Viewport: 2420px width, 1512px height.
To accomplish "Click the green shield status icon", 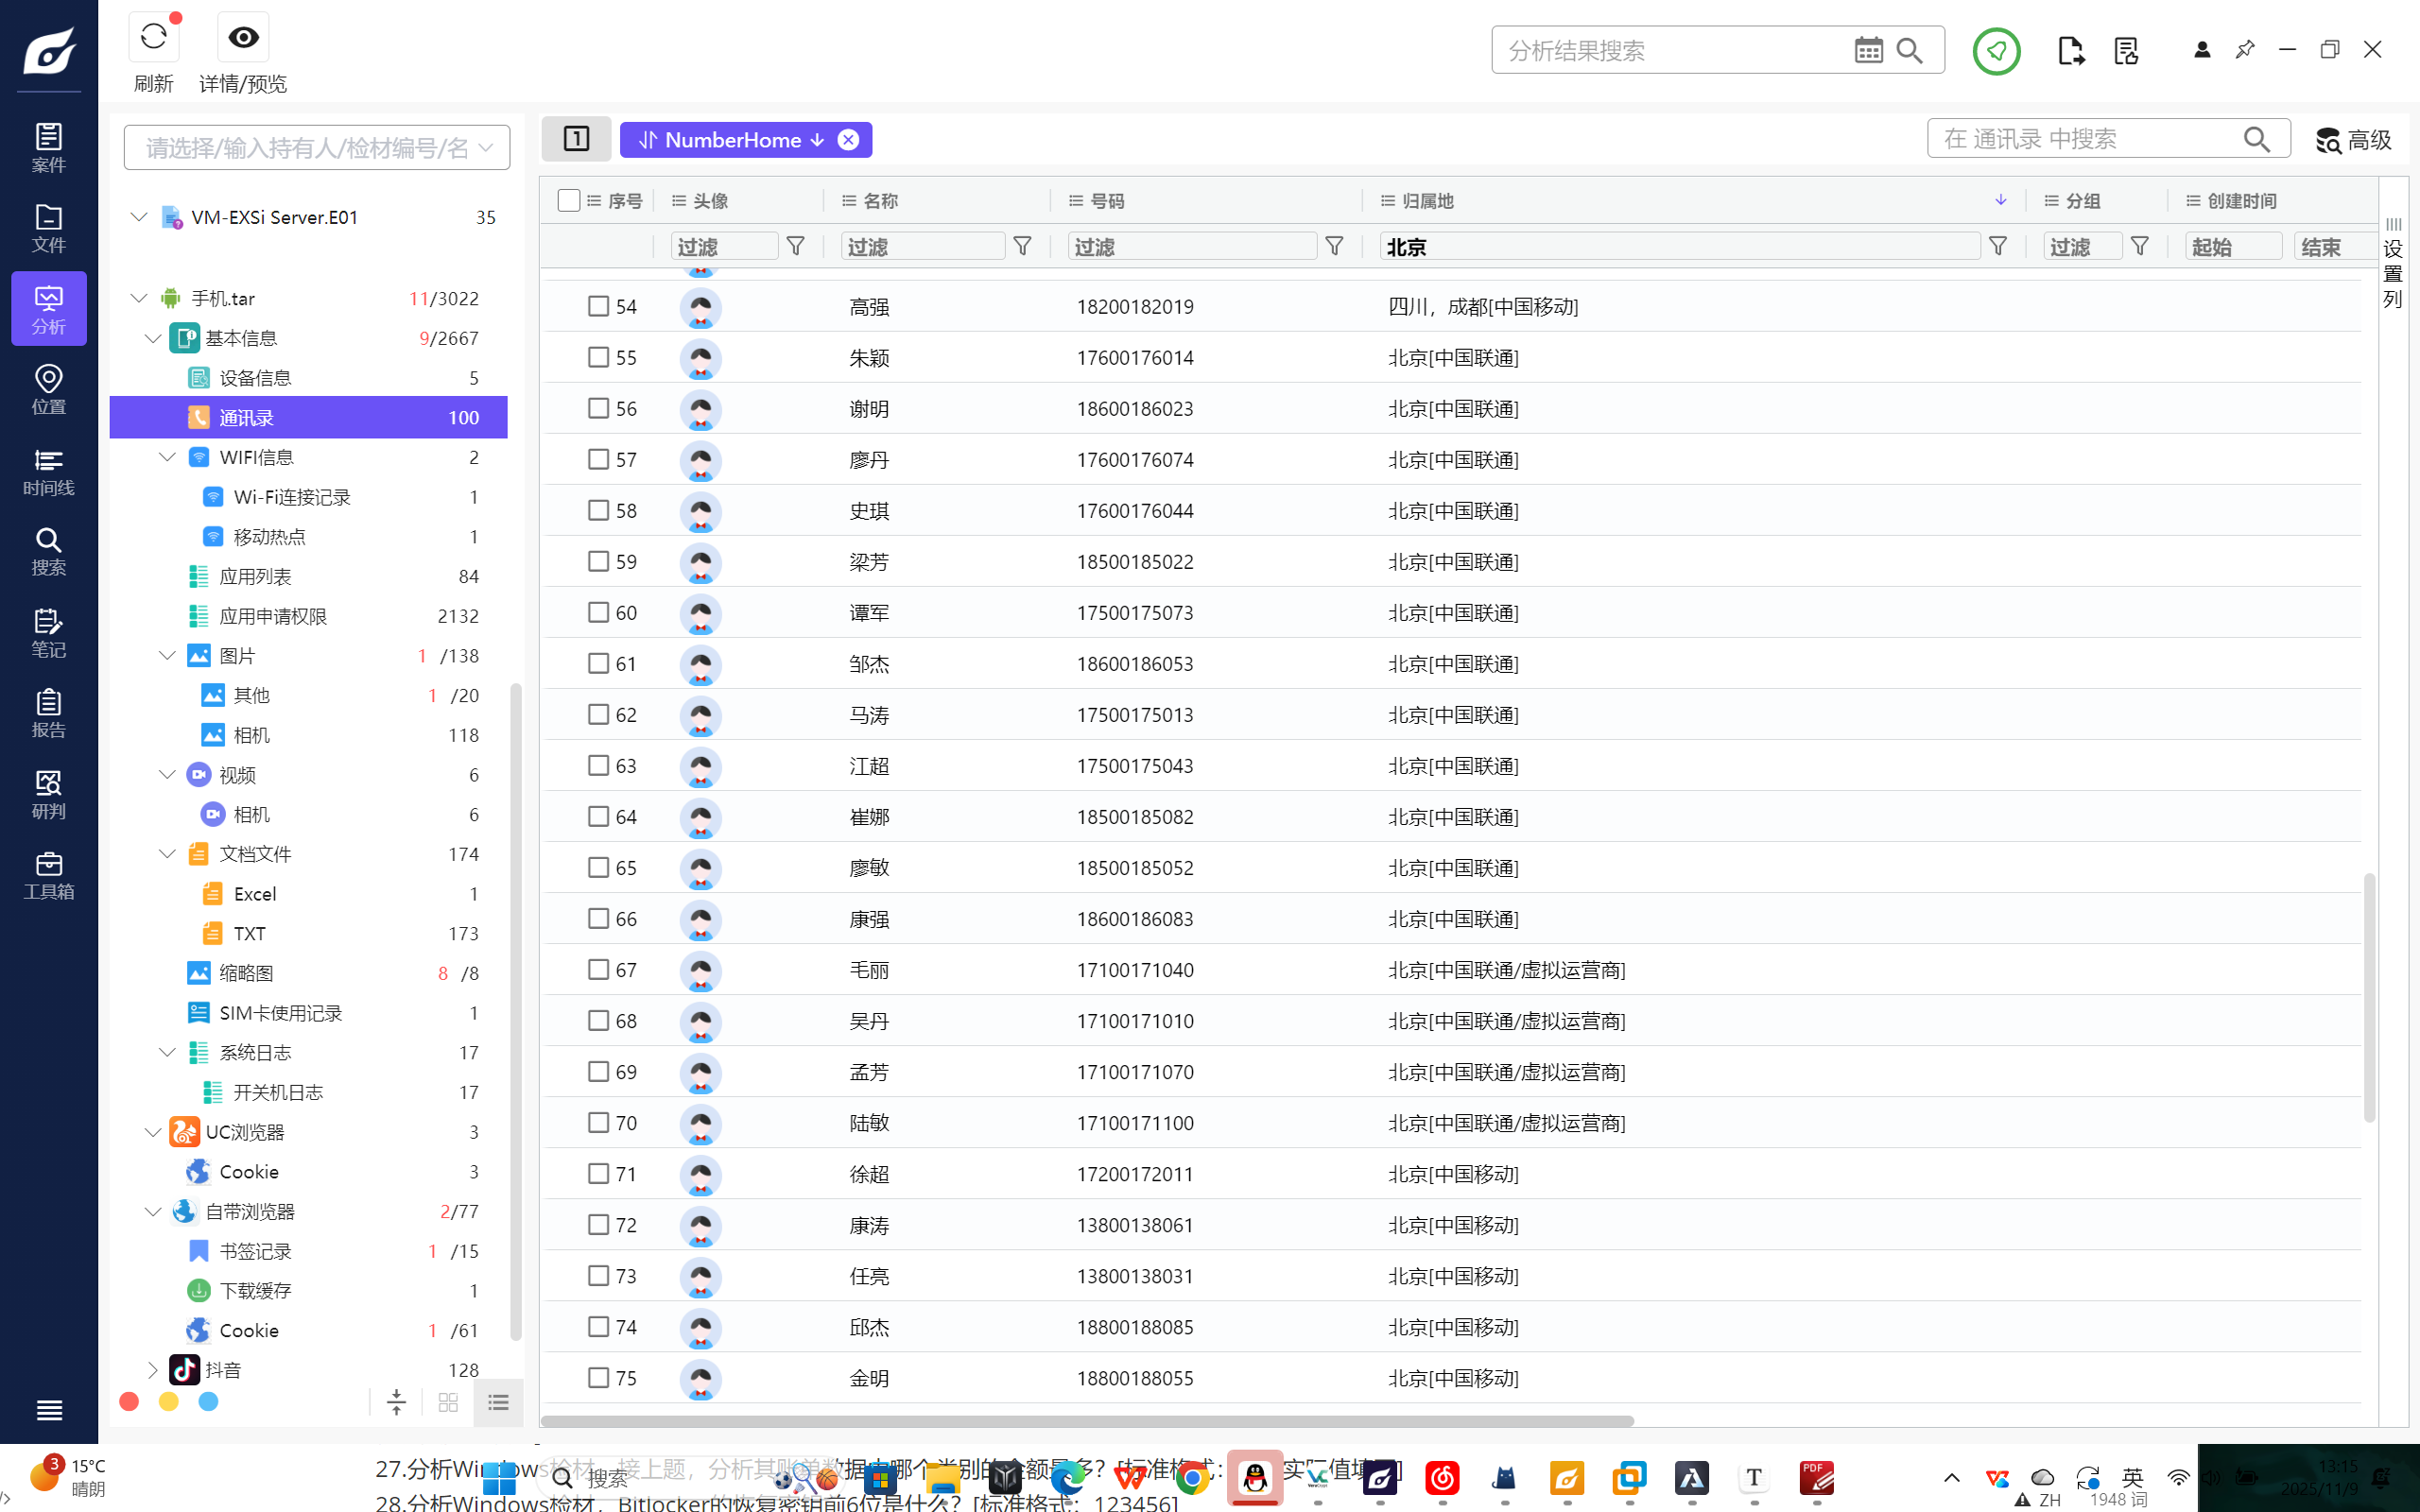I will click(1996, 50).
